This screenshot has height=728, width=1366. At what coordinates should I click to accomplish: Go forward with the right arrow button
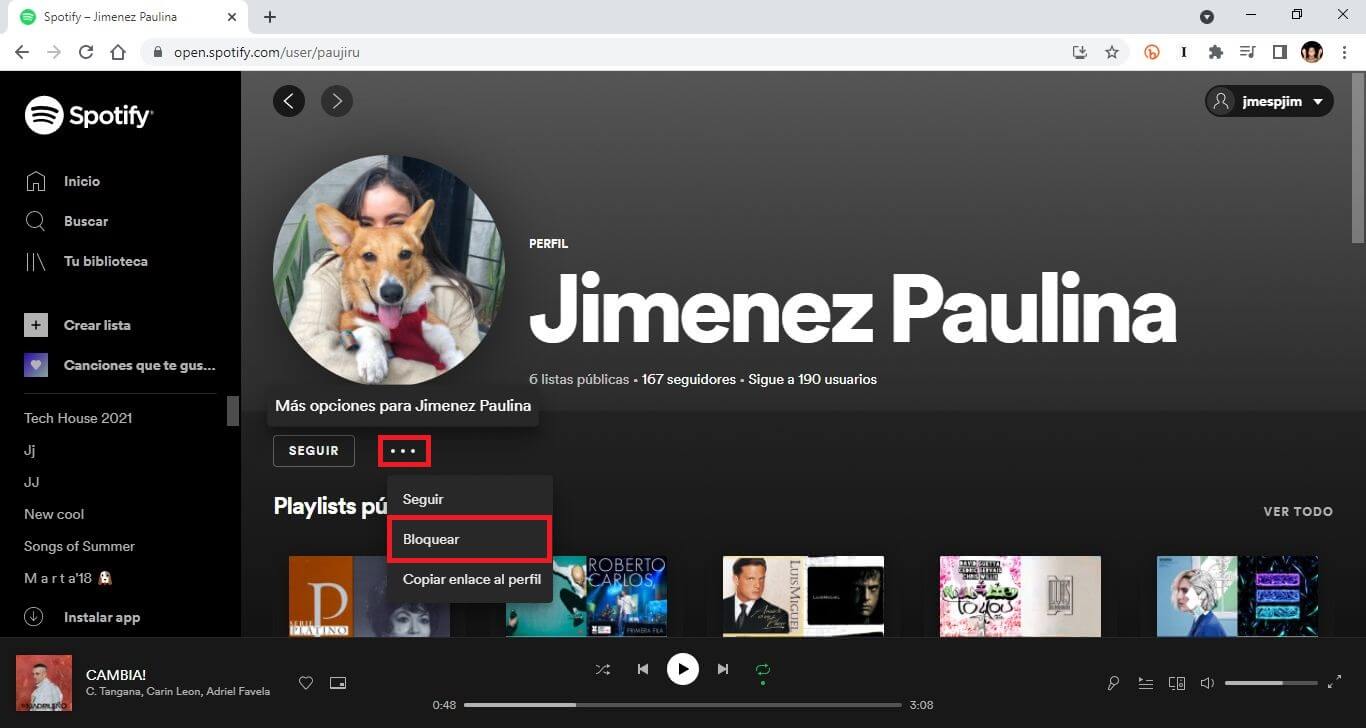[337, 100]
